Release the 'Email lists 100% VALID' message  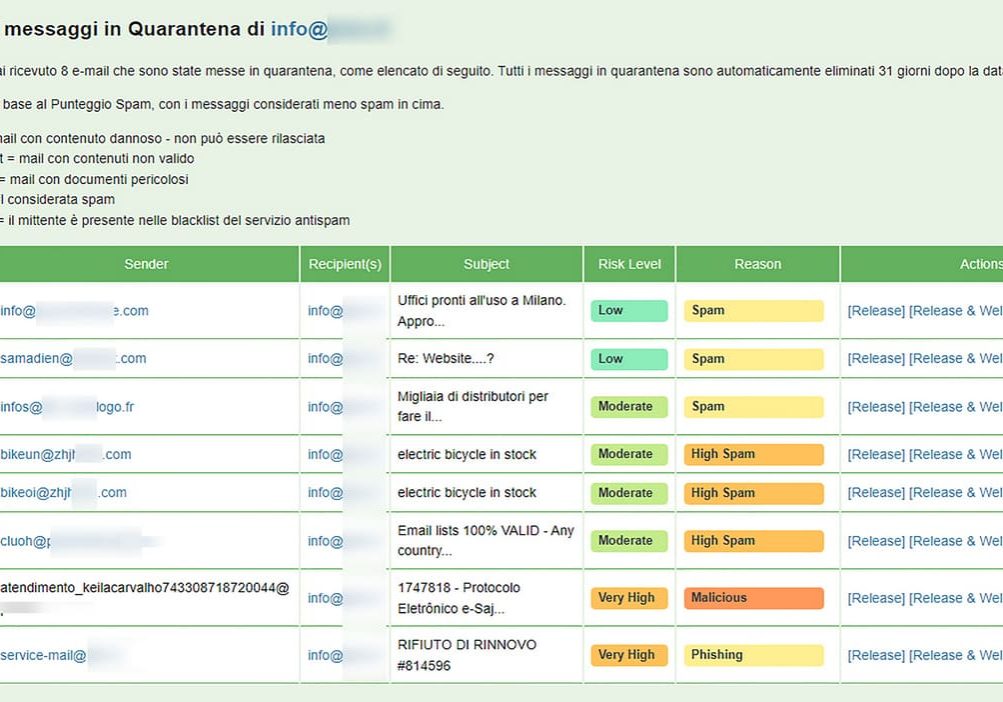click(x=876, y=541)
